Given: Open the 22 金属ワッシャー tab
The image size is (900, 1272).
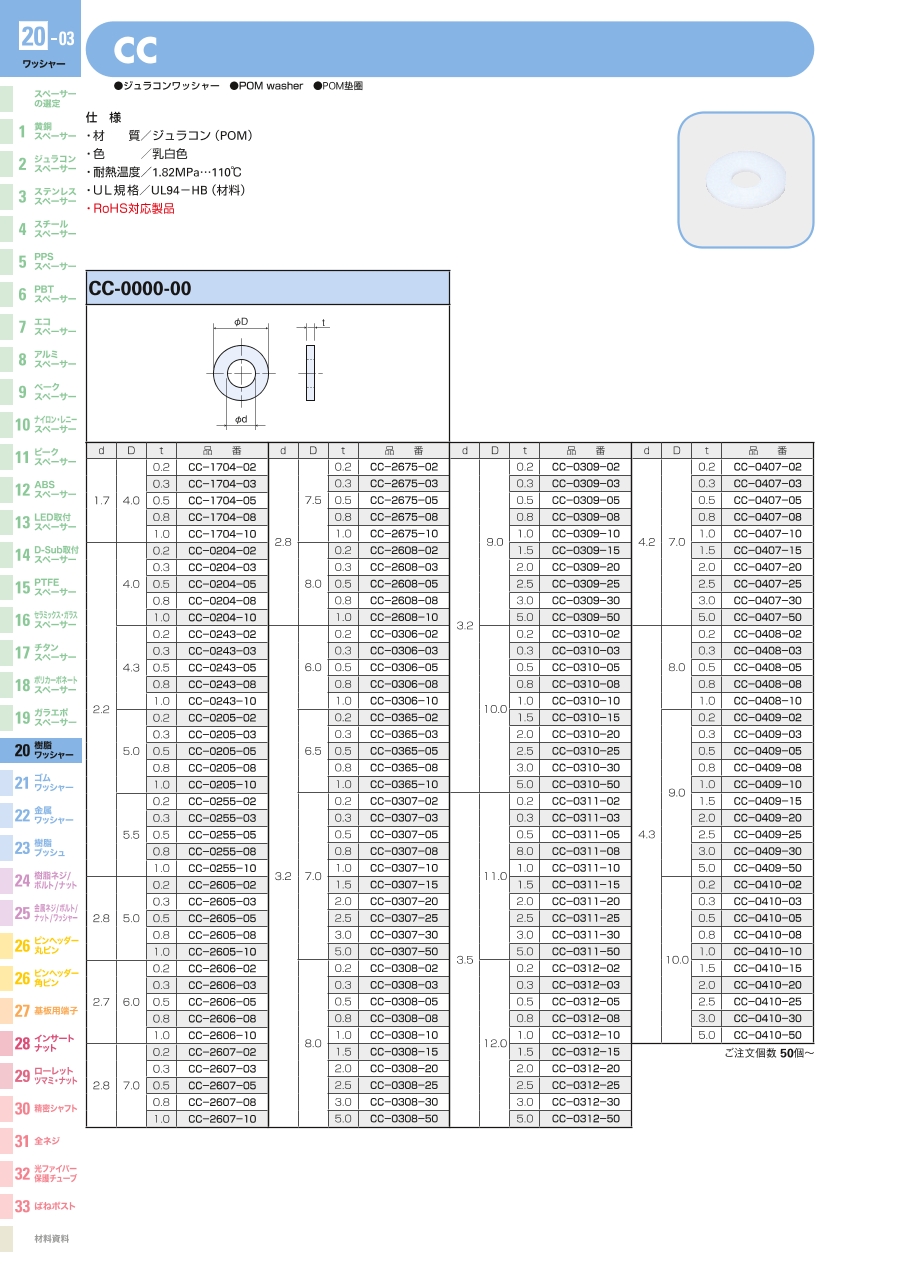Looking at the screenshot, I should (41, 815).
